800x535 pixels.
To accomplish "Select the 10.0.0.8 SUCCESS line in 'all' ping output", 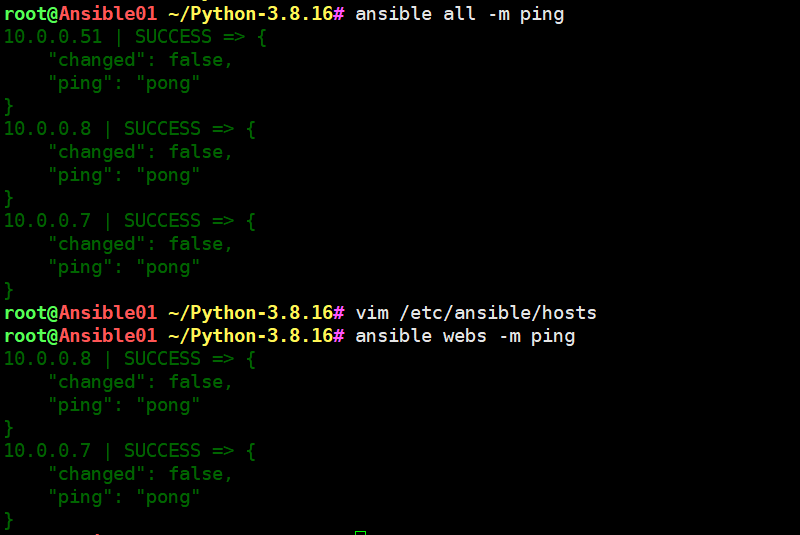I will [x=130, y=129].
